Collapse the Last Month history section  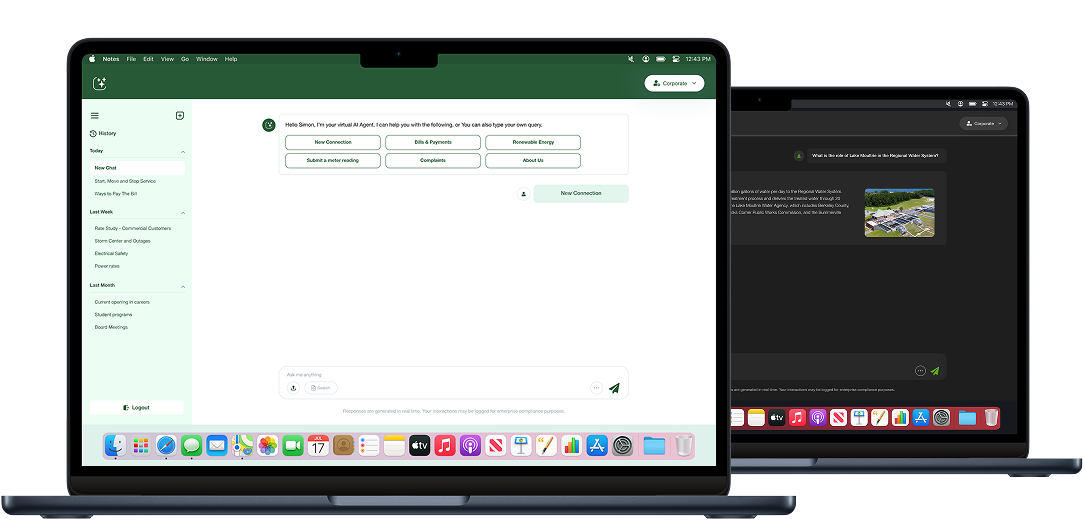[x=183, y=287]
